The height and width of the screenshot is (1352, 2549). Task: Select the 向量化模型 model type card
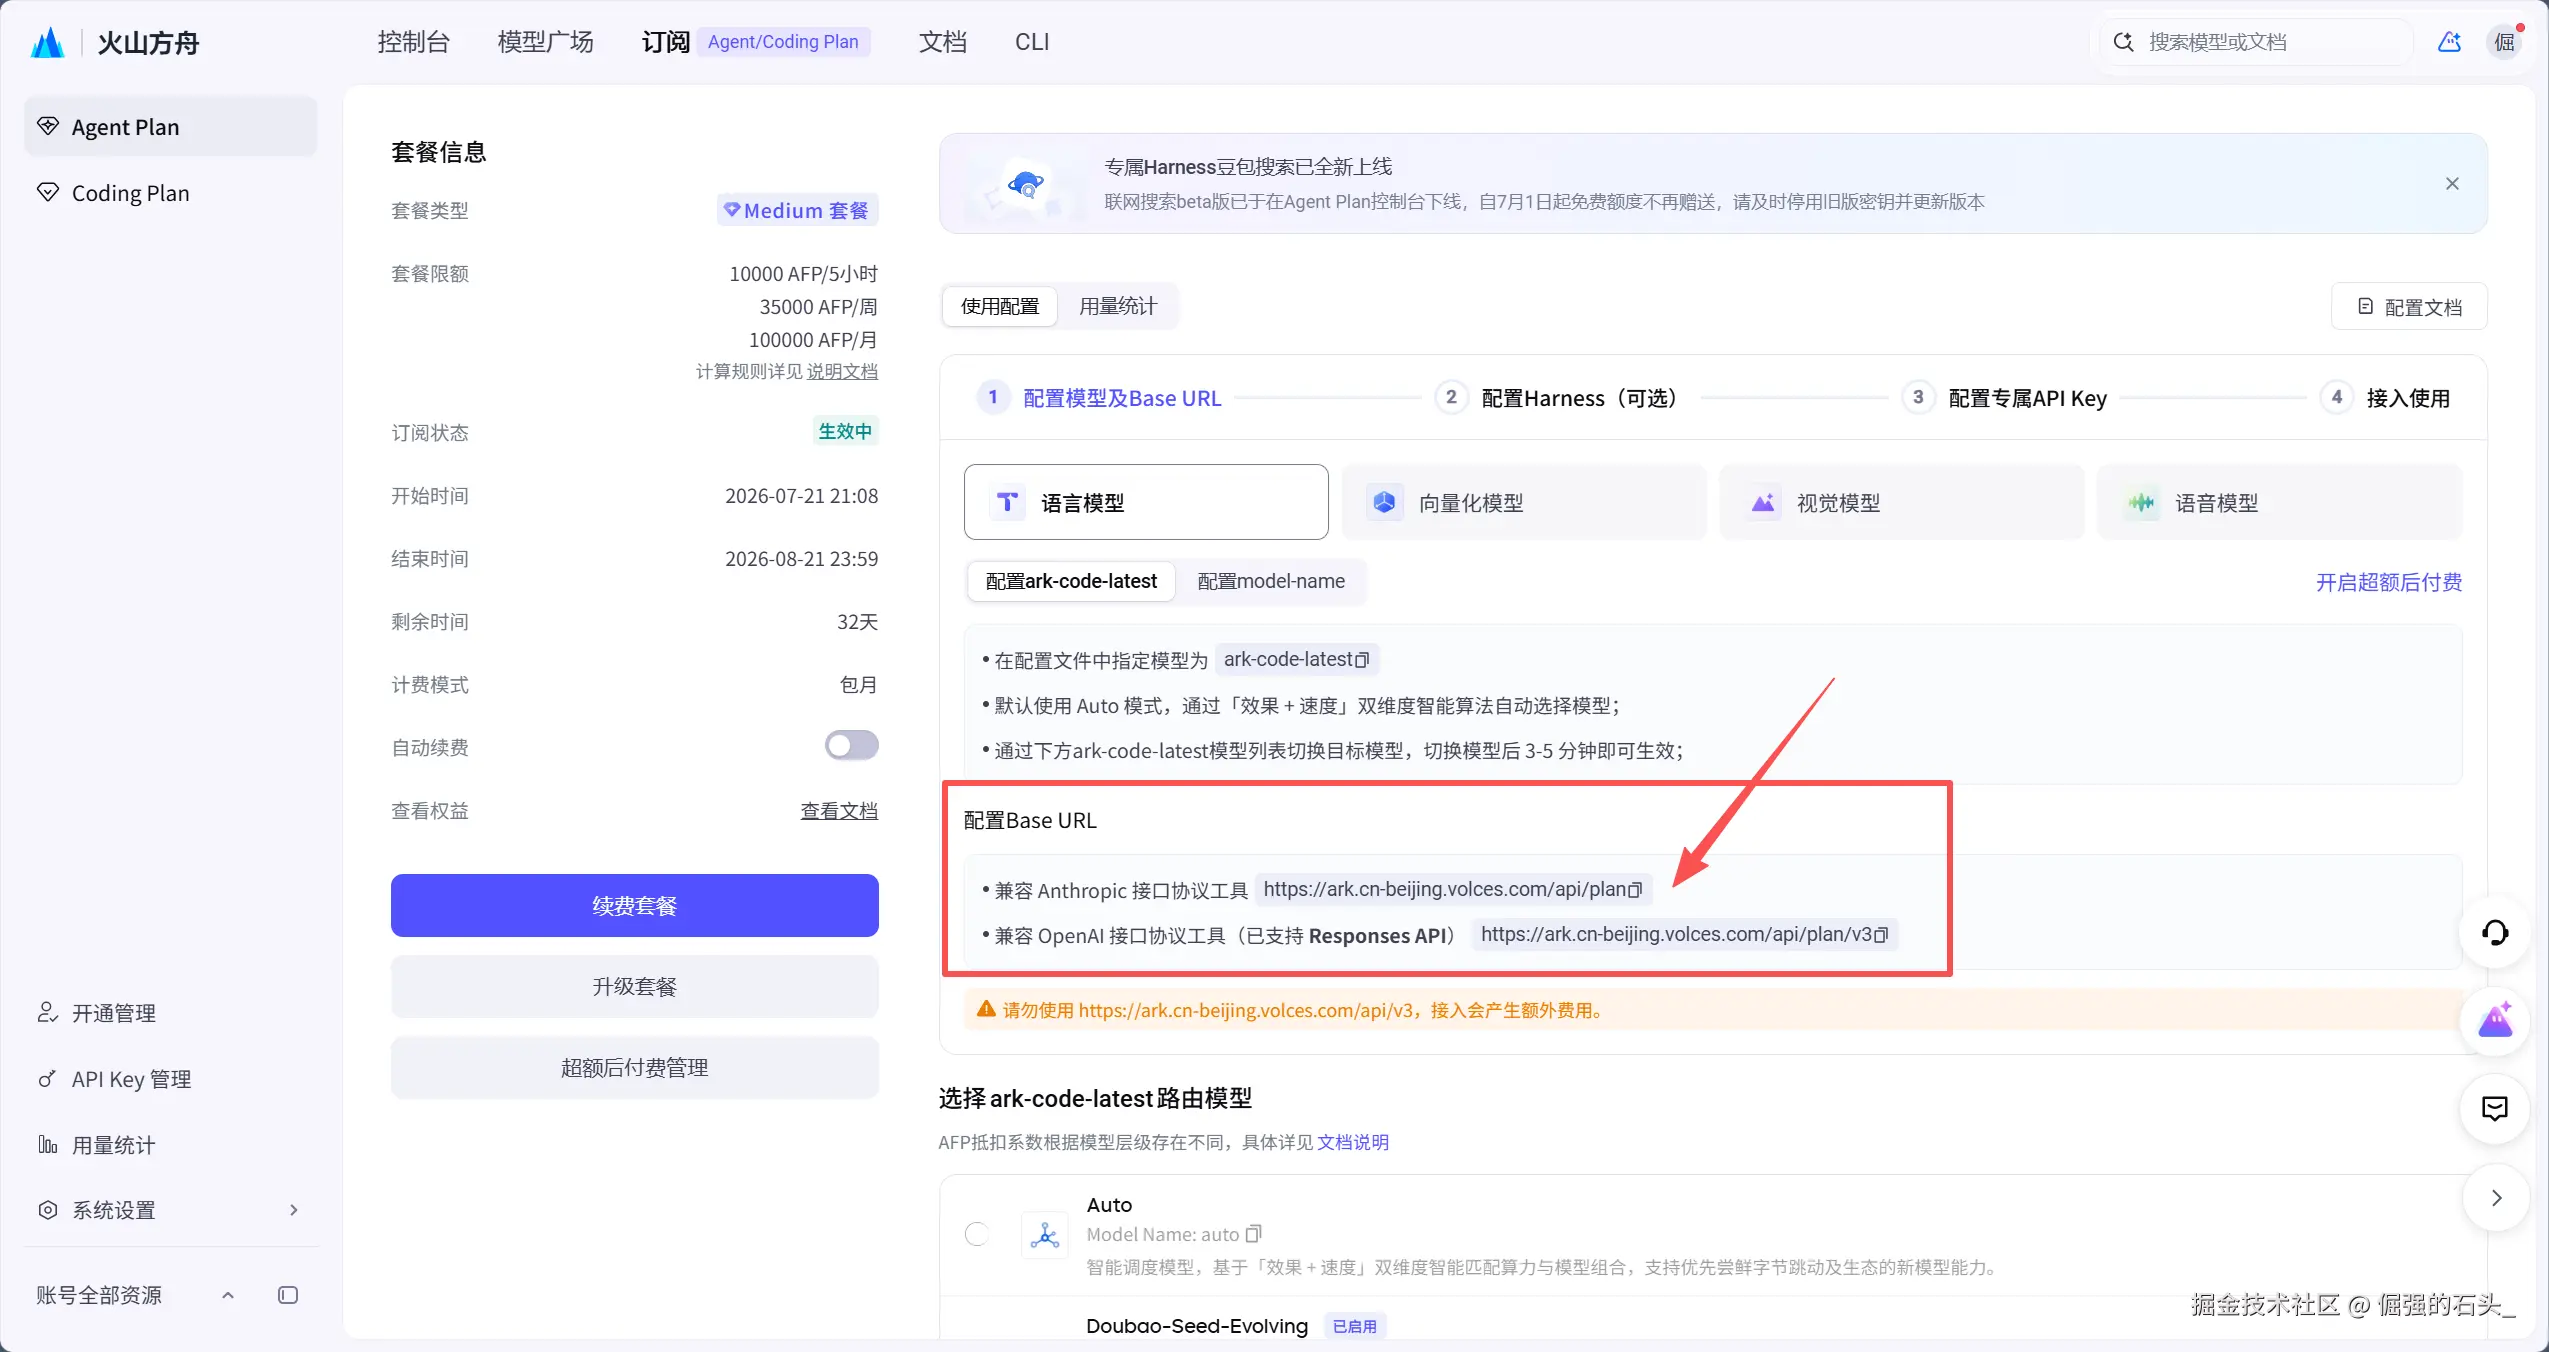tap(1524, 502)
